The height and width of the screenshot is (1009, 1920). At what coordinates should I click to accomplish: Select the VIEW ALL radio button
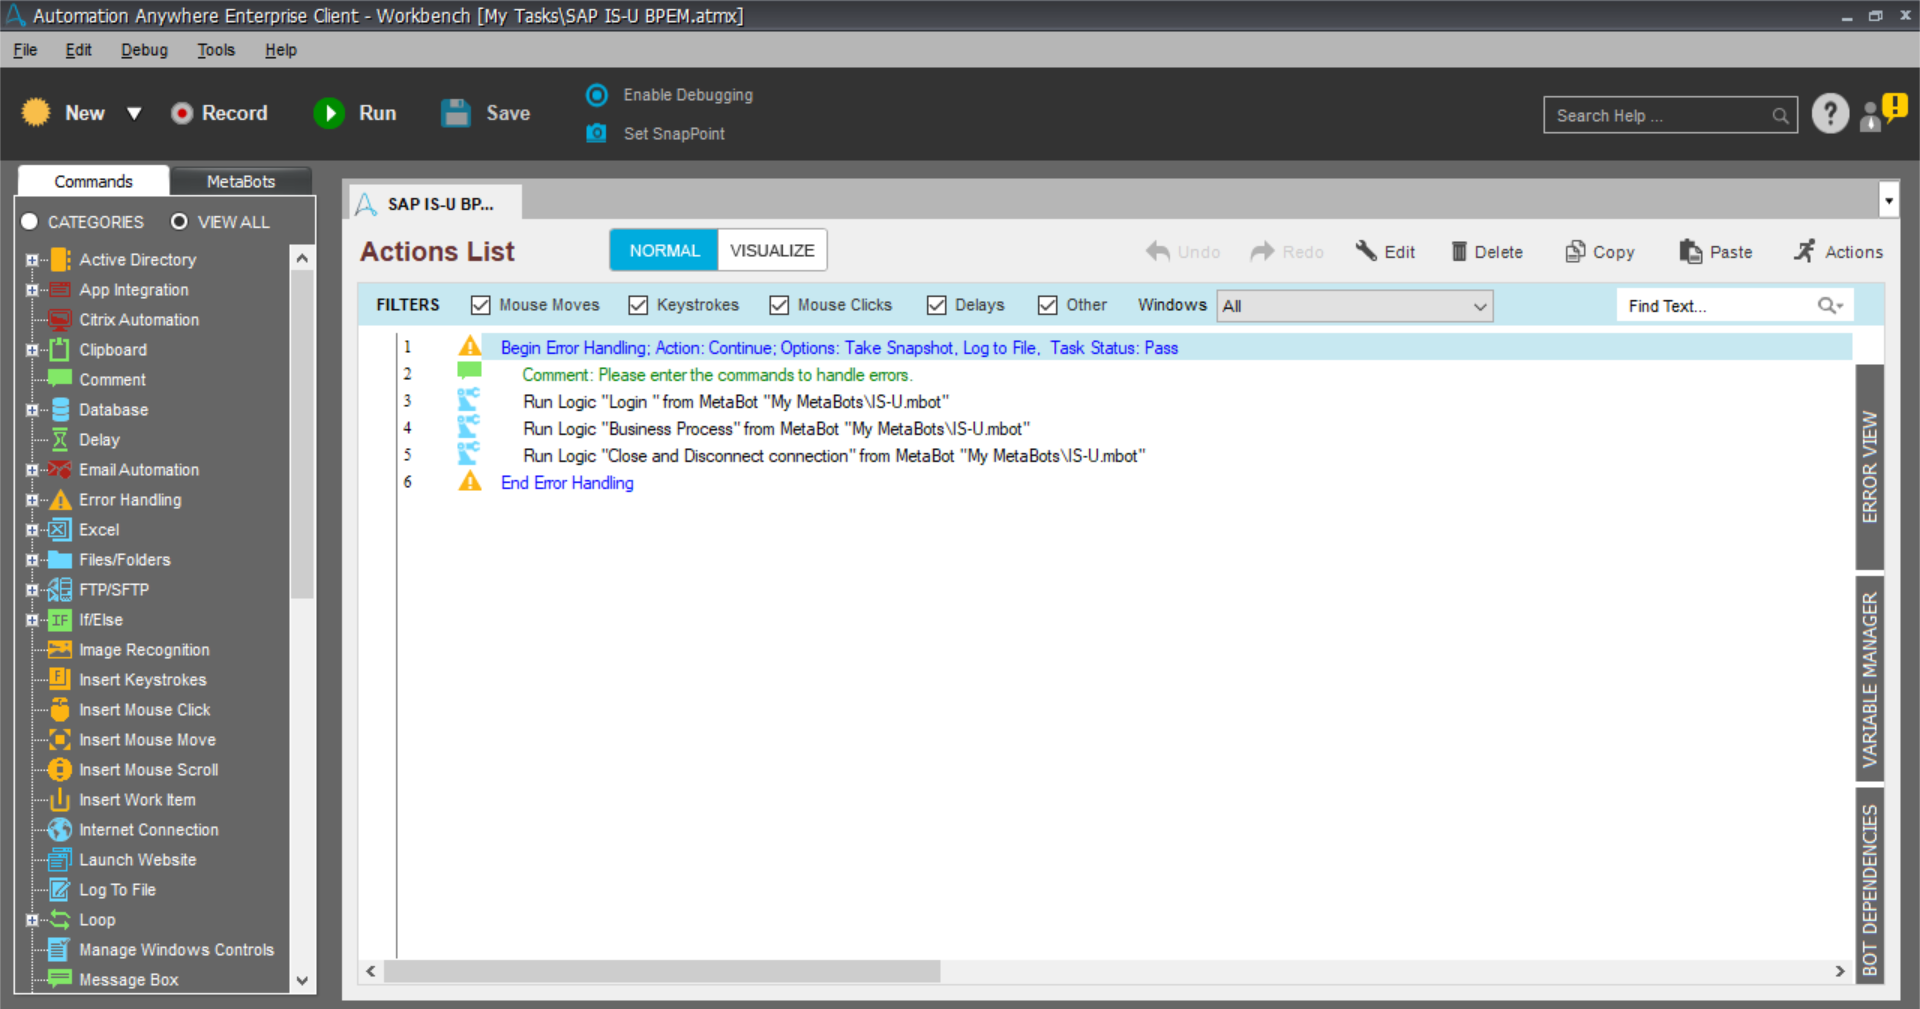[x=180, y=222]
